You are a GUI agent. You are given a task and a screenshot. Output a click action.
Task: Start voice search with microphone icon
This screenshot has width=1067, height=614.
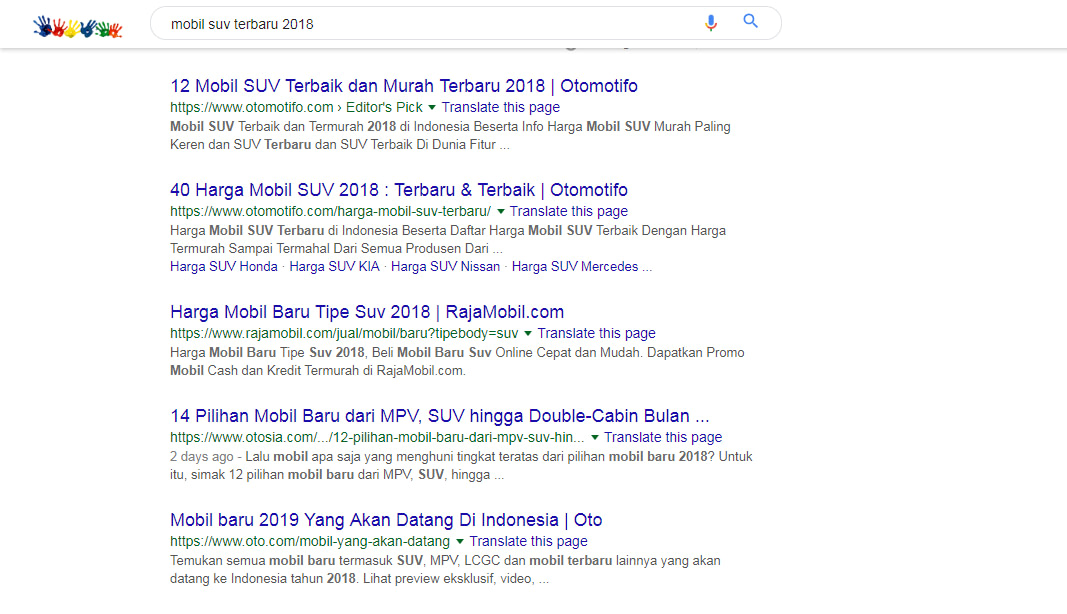coord(710,23)
